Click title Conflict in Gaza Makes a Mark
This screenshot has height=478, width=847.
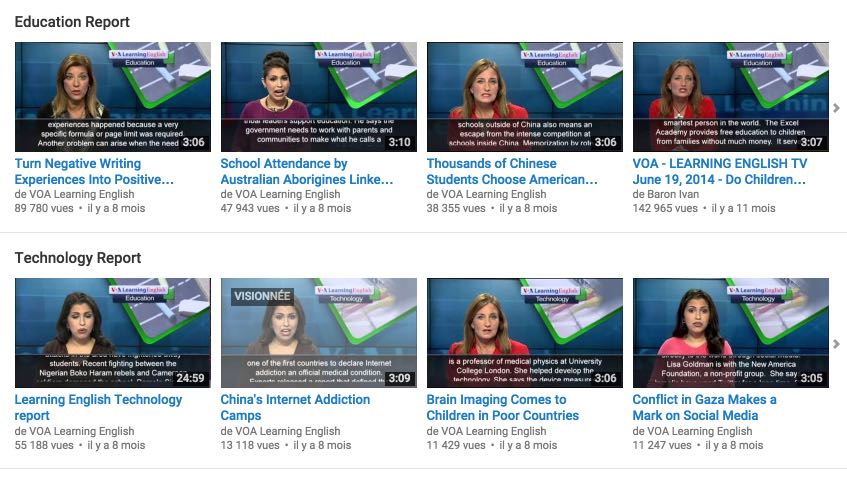coord(704,407)
